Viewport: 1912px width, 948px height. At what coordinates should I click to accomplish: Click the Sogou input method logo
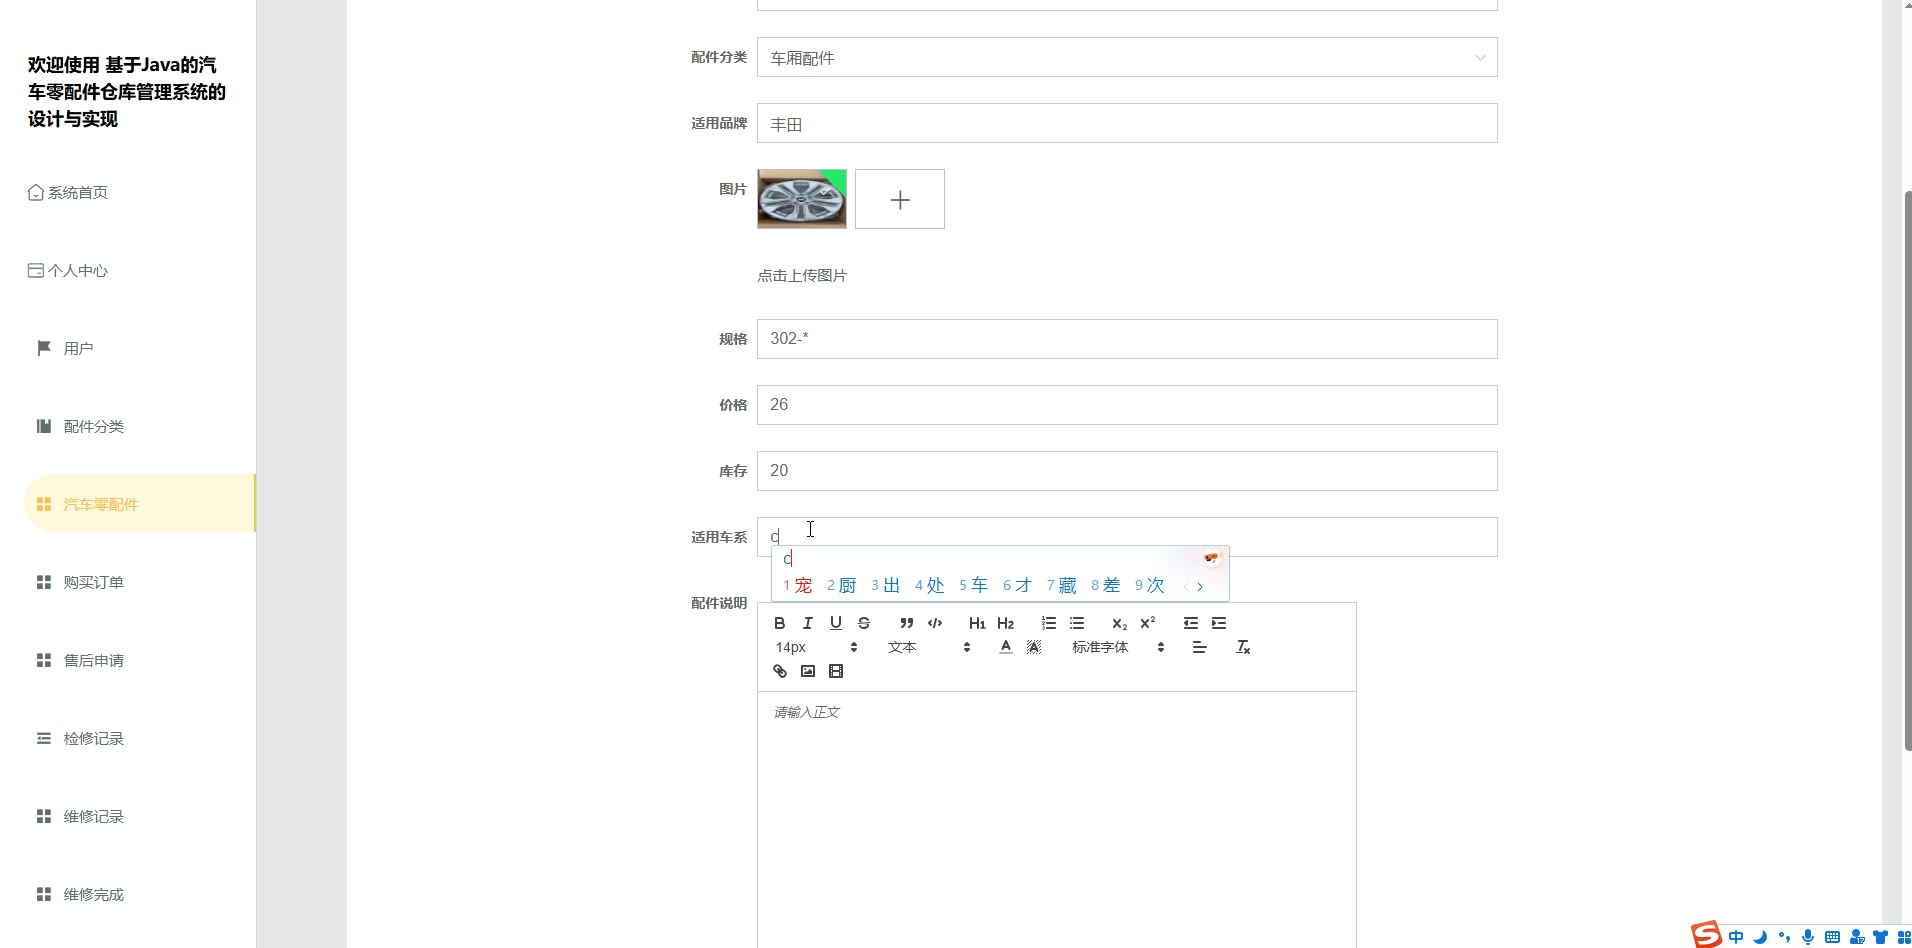(x=1706, y=934)
